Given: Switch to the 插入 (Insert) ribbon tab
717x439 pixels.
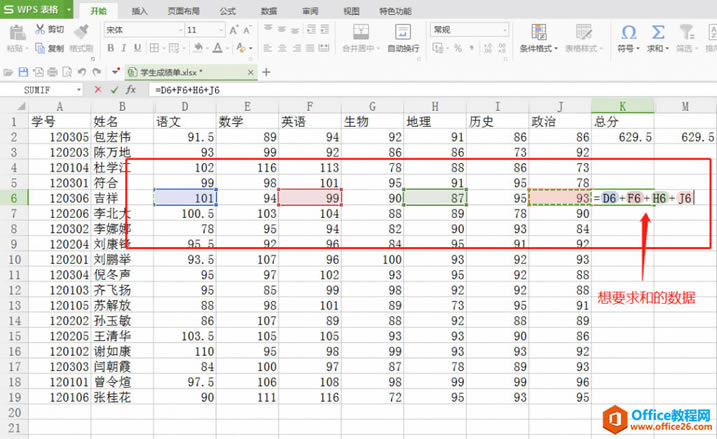Looking at the screenshot, I should pos(140,10).
